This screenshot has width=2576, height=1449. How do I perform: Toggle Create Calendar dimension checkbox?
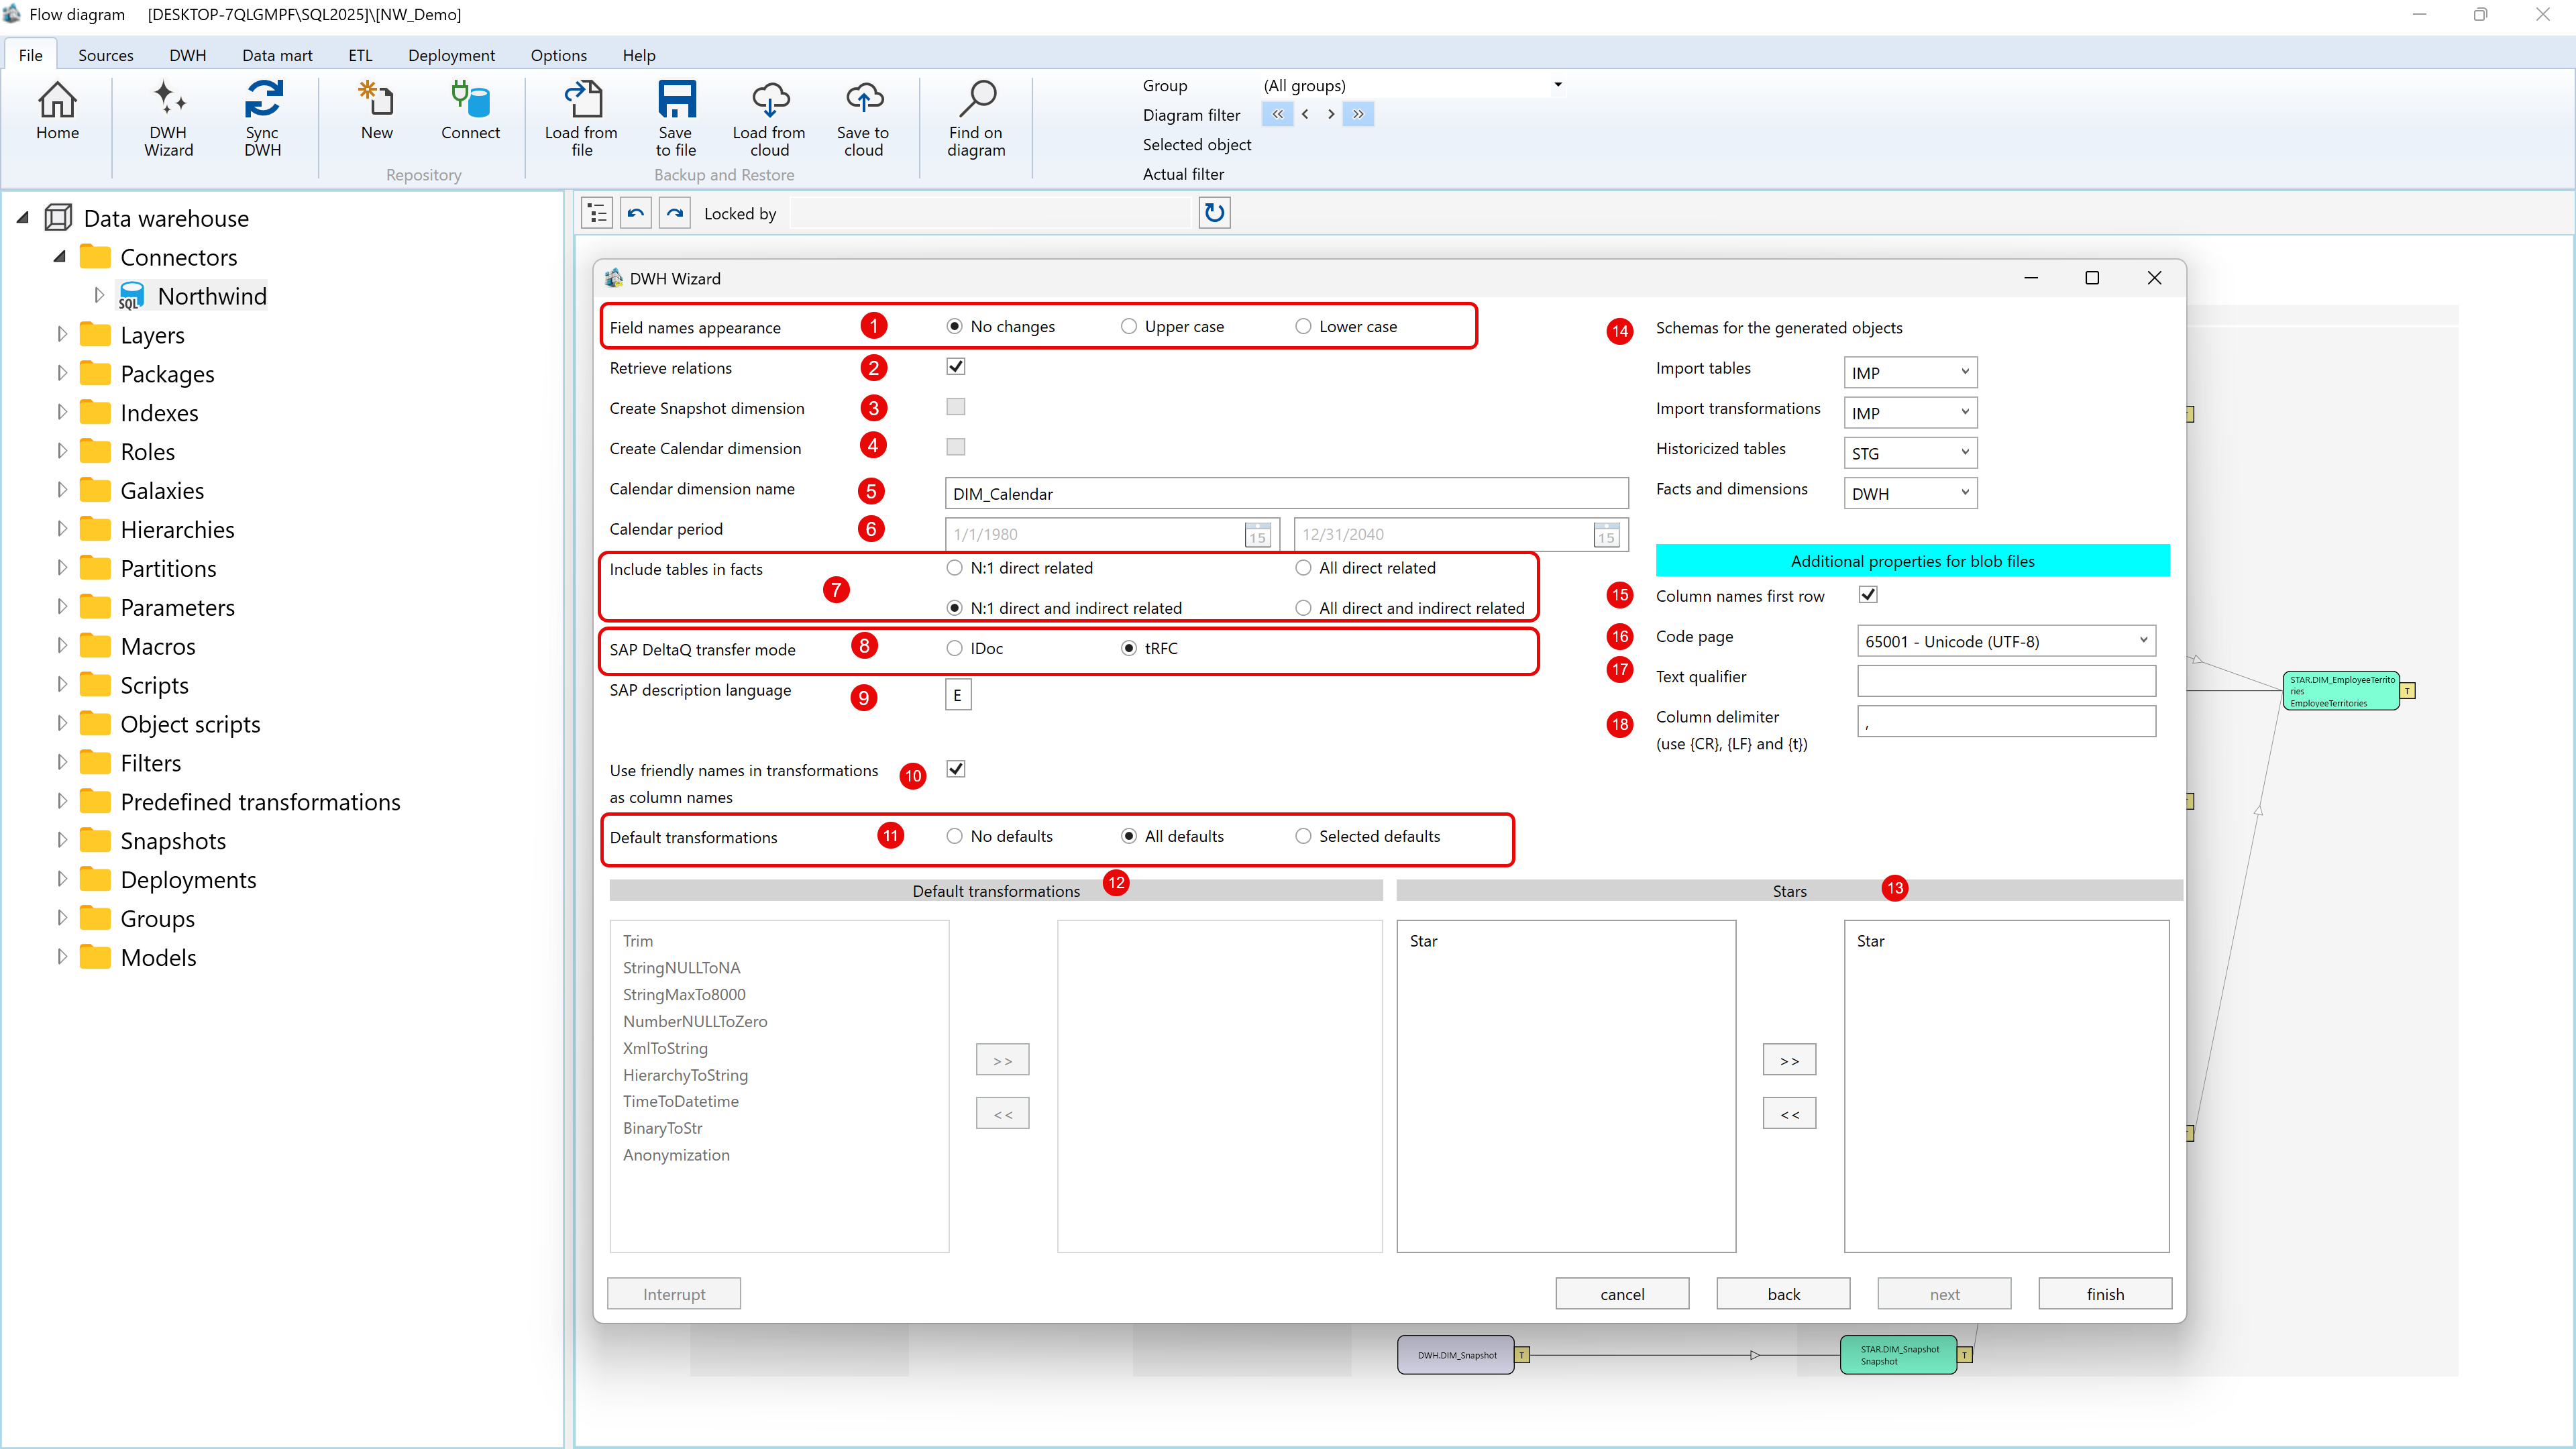(956, 447)
